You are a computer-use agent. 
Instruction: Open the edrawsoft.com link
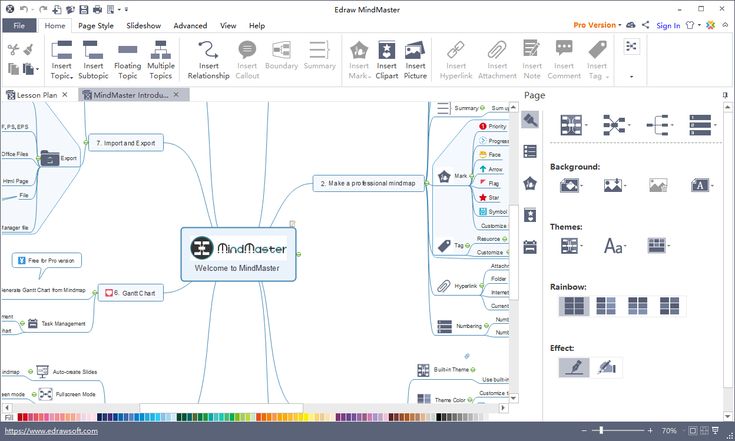point(51,431)
